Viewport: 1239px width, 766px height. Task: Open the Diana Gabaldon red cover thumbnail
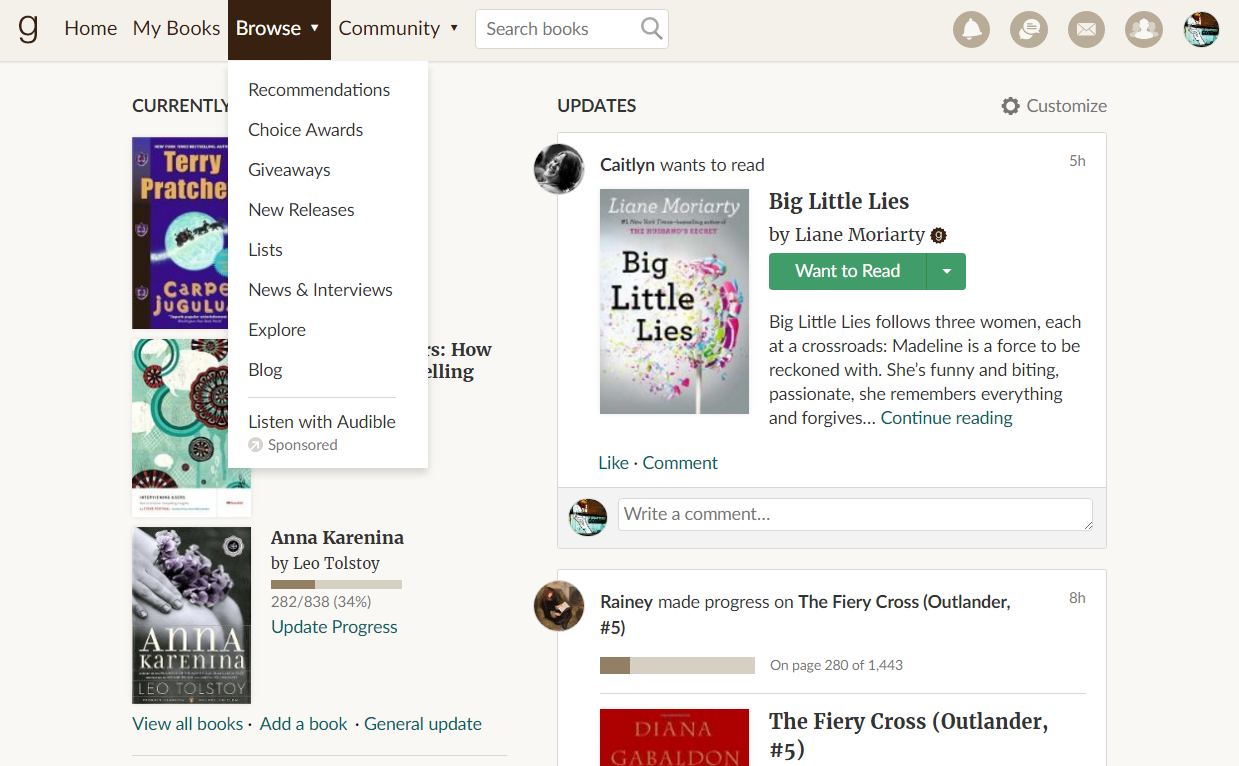click(x=674, y=737)
